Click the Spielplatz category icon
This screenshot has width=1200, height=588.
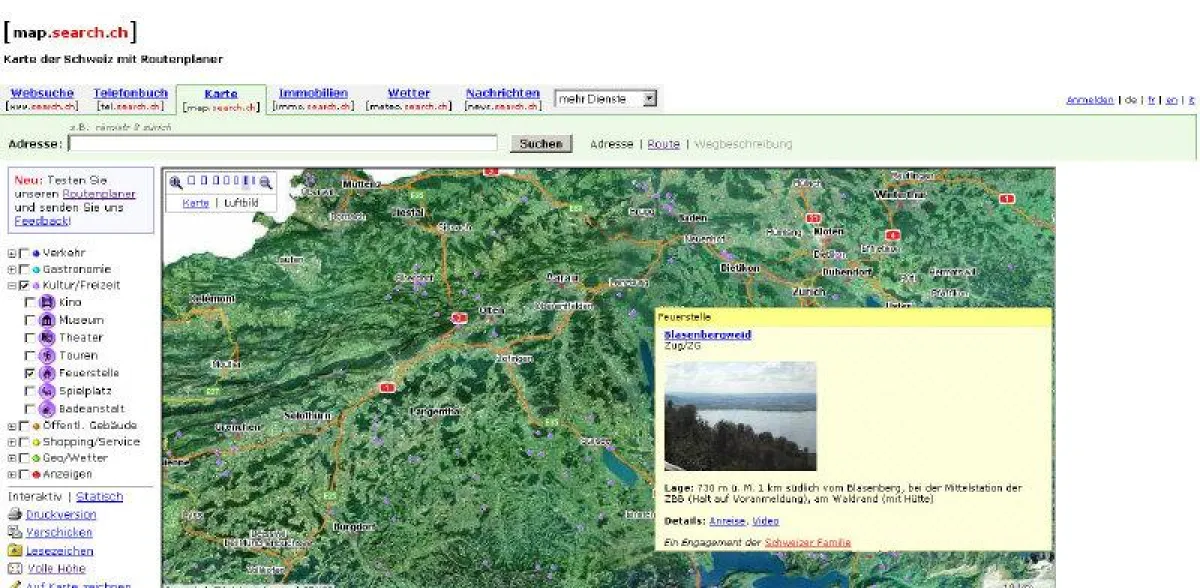pyautogui.click(x=46, y=391)
